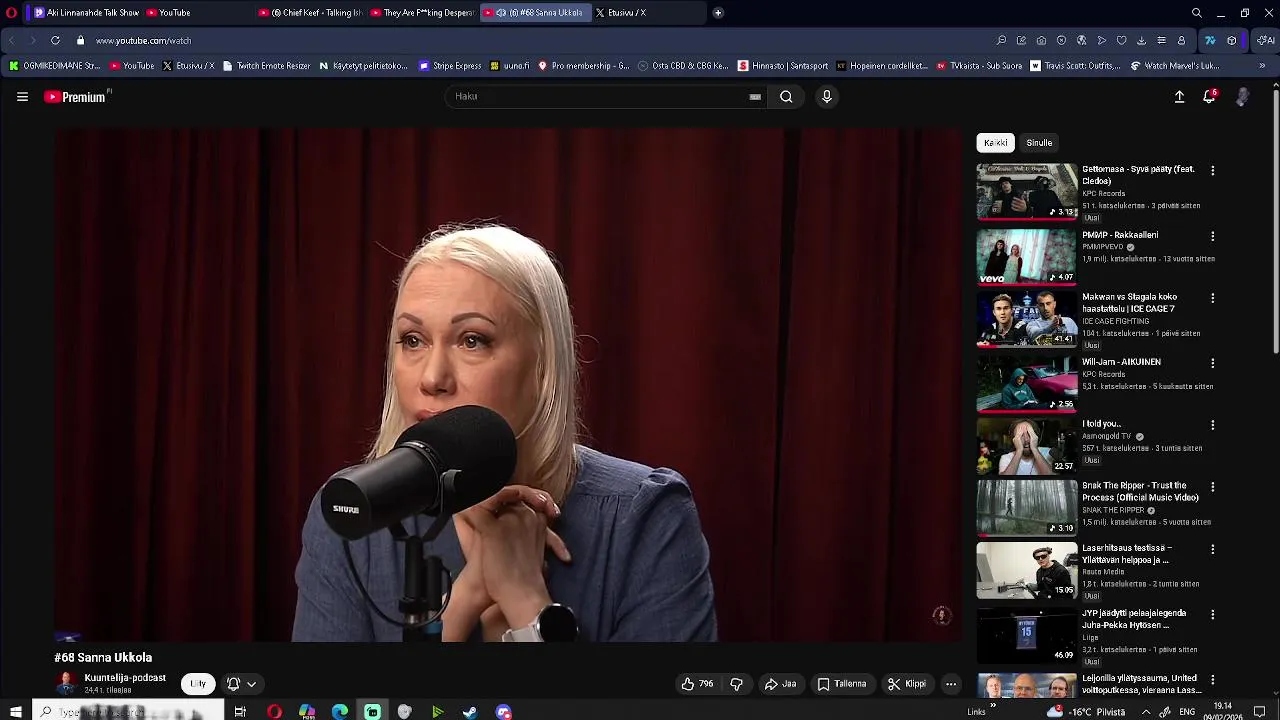The height and width of the screenshot is (720, 1280).
Task: Share the video with Jaa button
Action: (780, 684)
